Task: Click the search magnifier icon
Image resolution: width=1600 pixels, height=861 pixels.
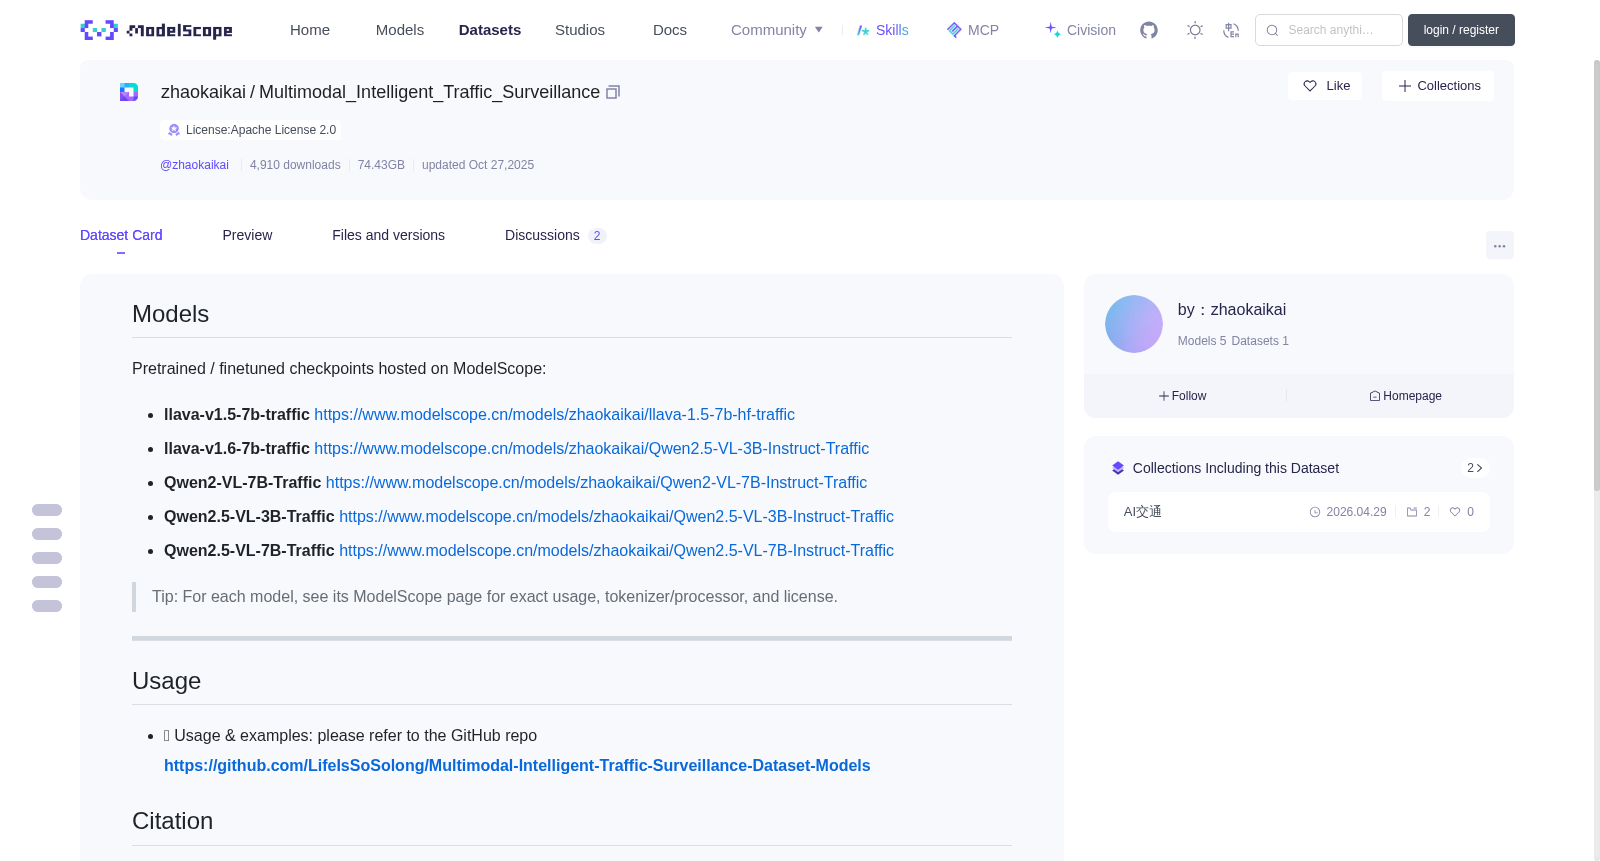Action: click(1272, 30)
